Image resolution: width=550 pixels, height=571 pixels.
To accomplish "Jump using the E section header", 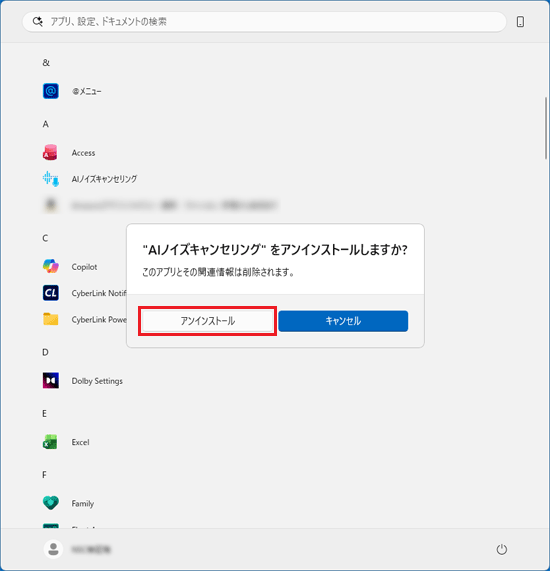I will point(44,413).
